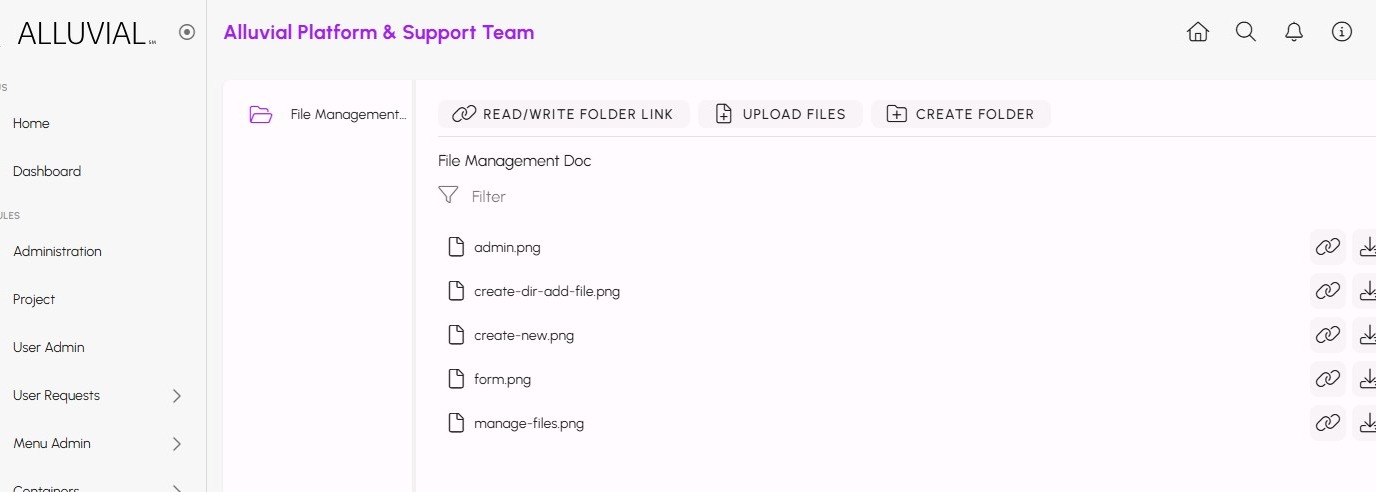The height and width of the screenshot is (492, 1376).
Task: Select admin.png file name
Action: pos(507,247)
